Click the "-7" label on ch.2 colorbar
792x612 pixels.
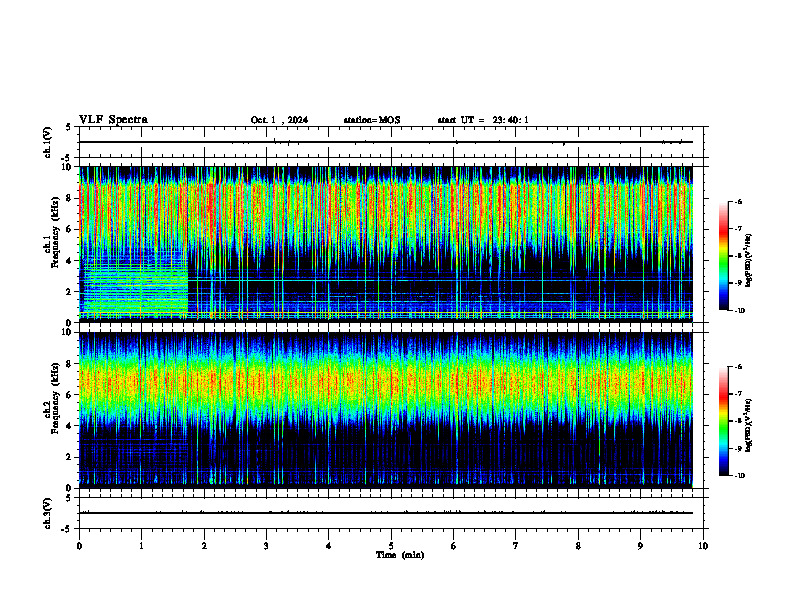tap(738, 394)
